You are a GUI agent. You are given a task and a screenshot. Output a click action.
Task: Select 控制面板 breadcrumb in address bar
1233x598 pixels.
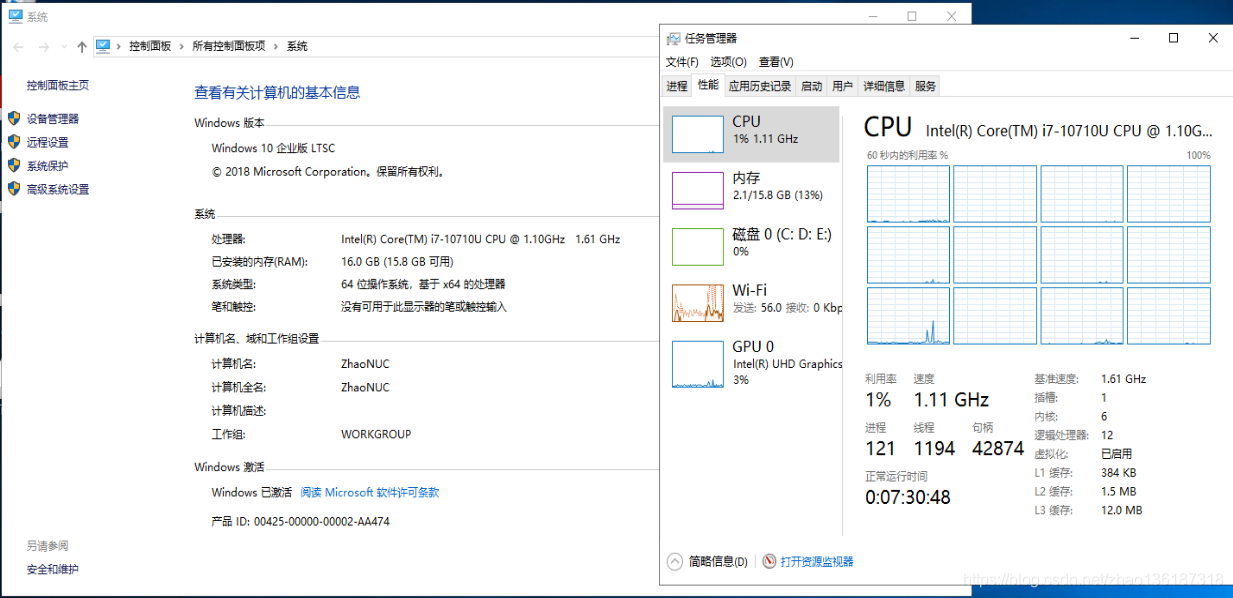[x=150, y=46]
